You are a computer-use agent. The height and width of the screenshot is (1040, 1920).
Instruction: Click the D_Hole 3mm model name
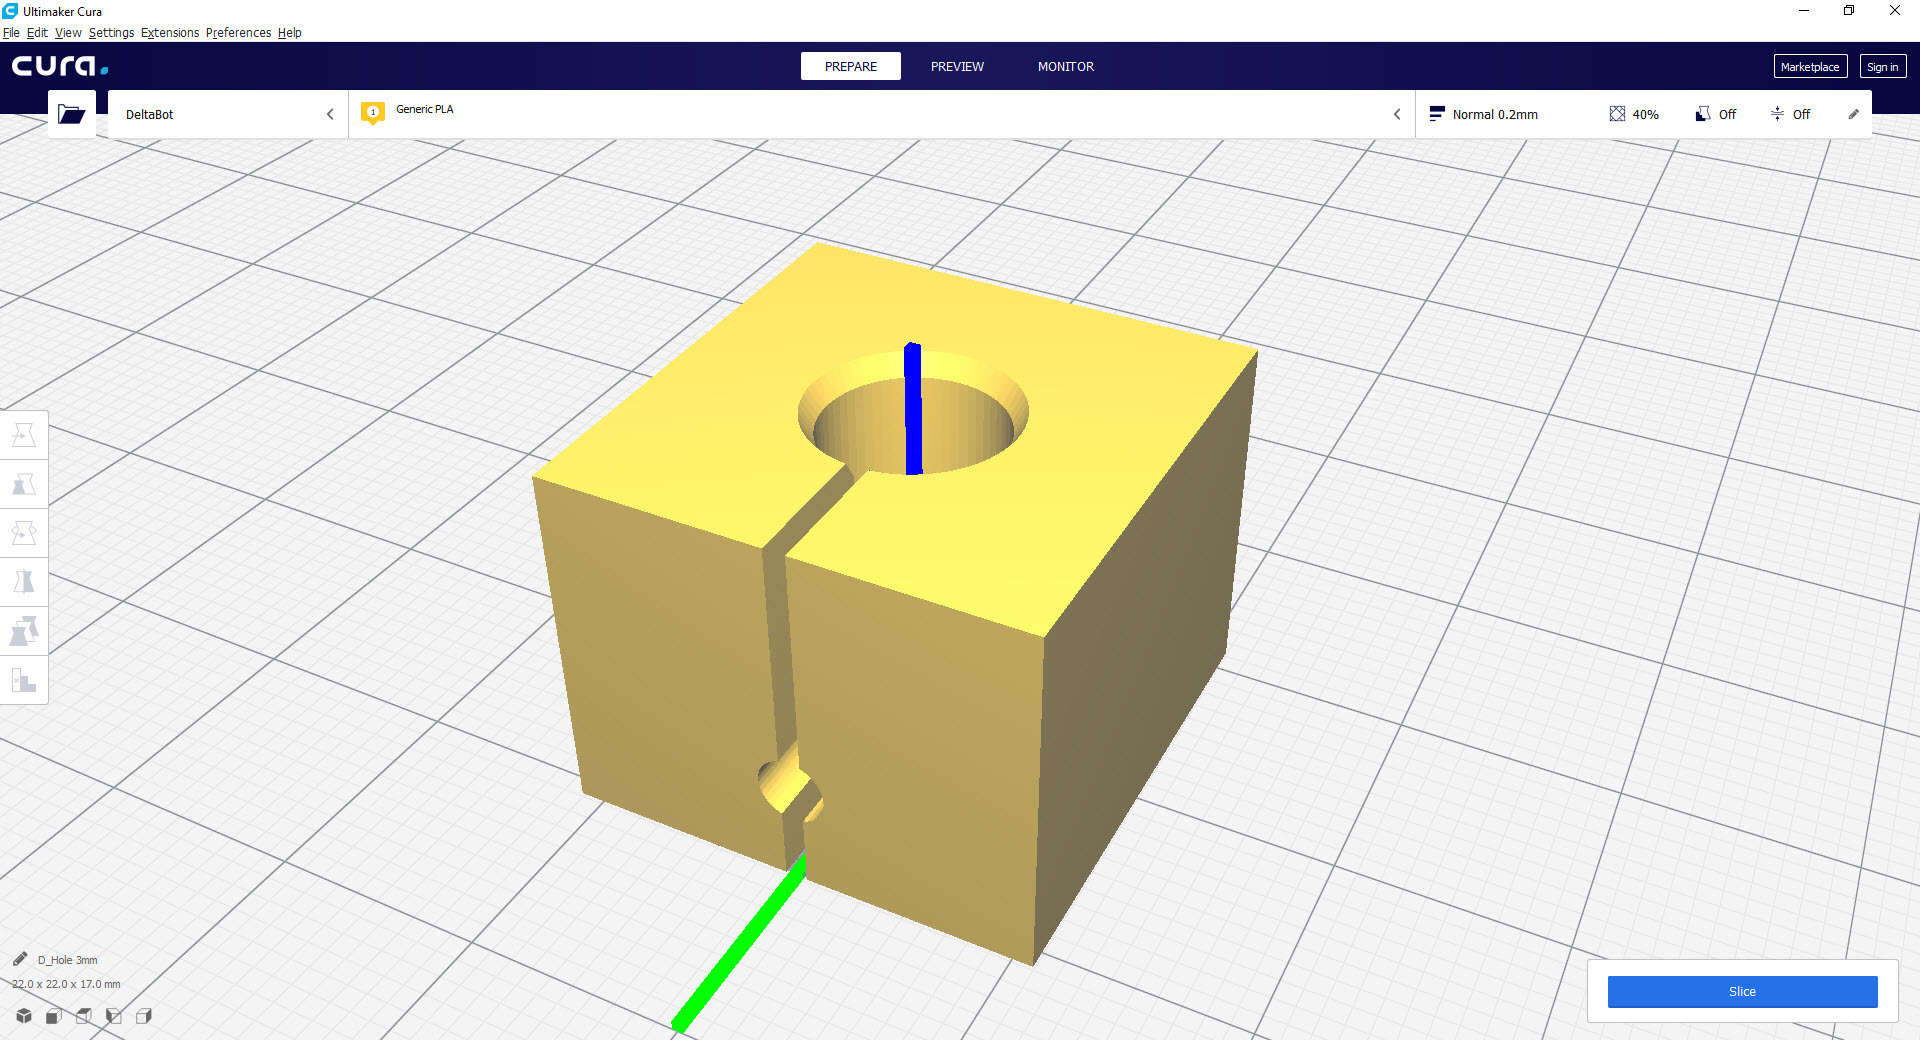68,960
